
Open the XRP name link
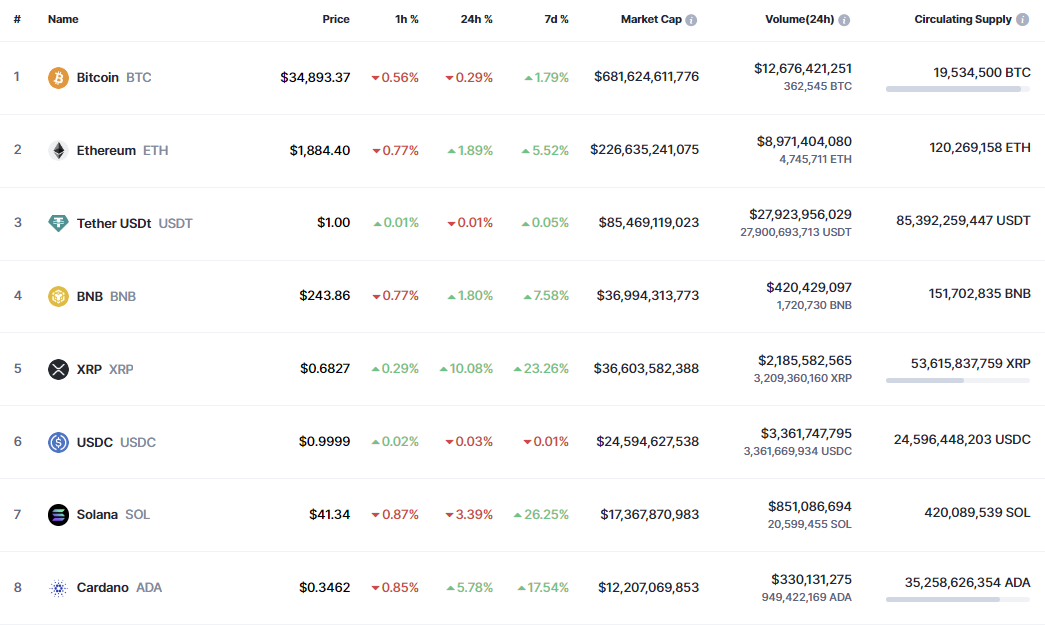pos(89,369)
